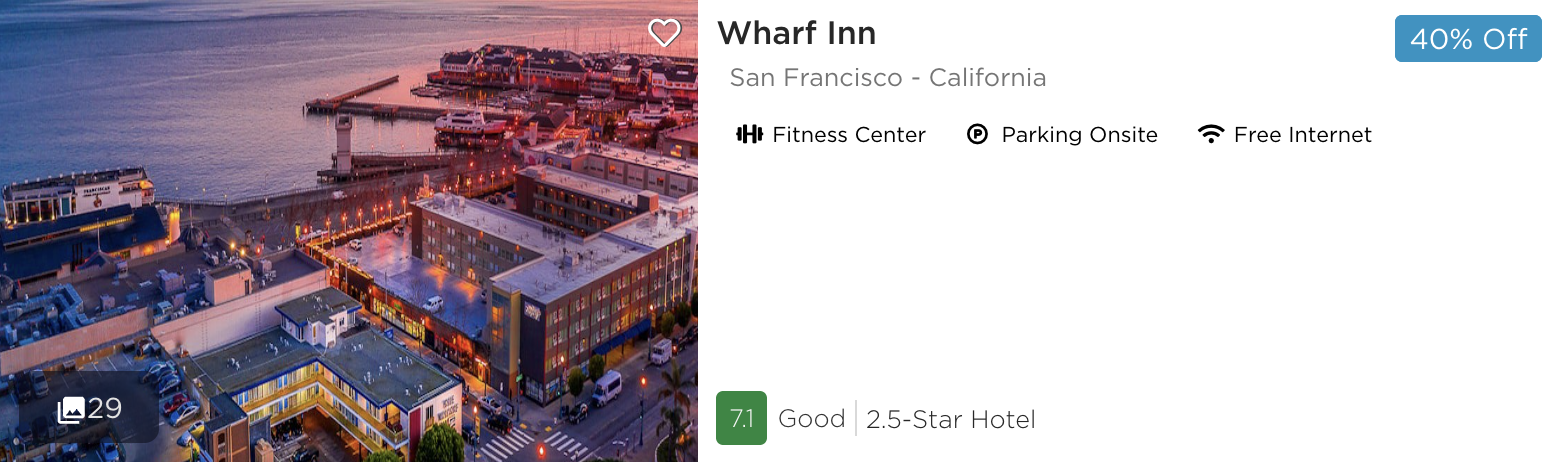Click the 40% Off discount badge
Image resolution: width=1558 pixels, height=462 pixels.
(1468, 39)
